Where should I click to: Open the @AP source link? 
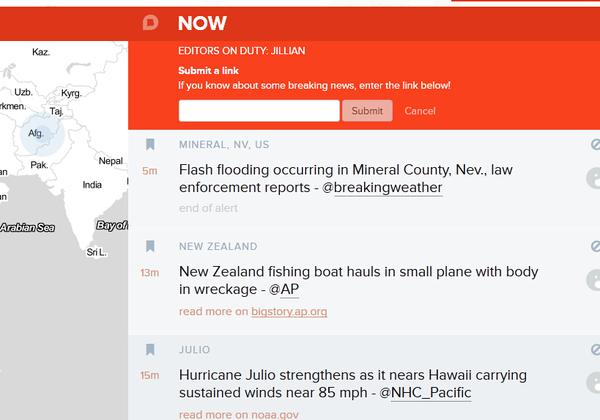point(284,289)
